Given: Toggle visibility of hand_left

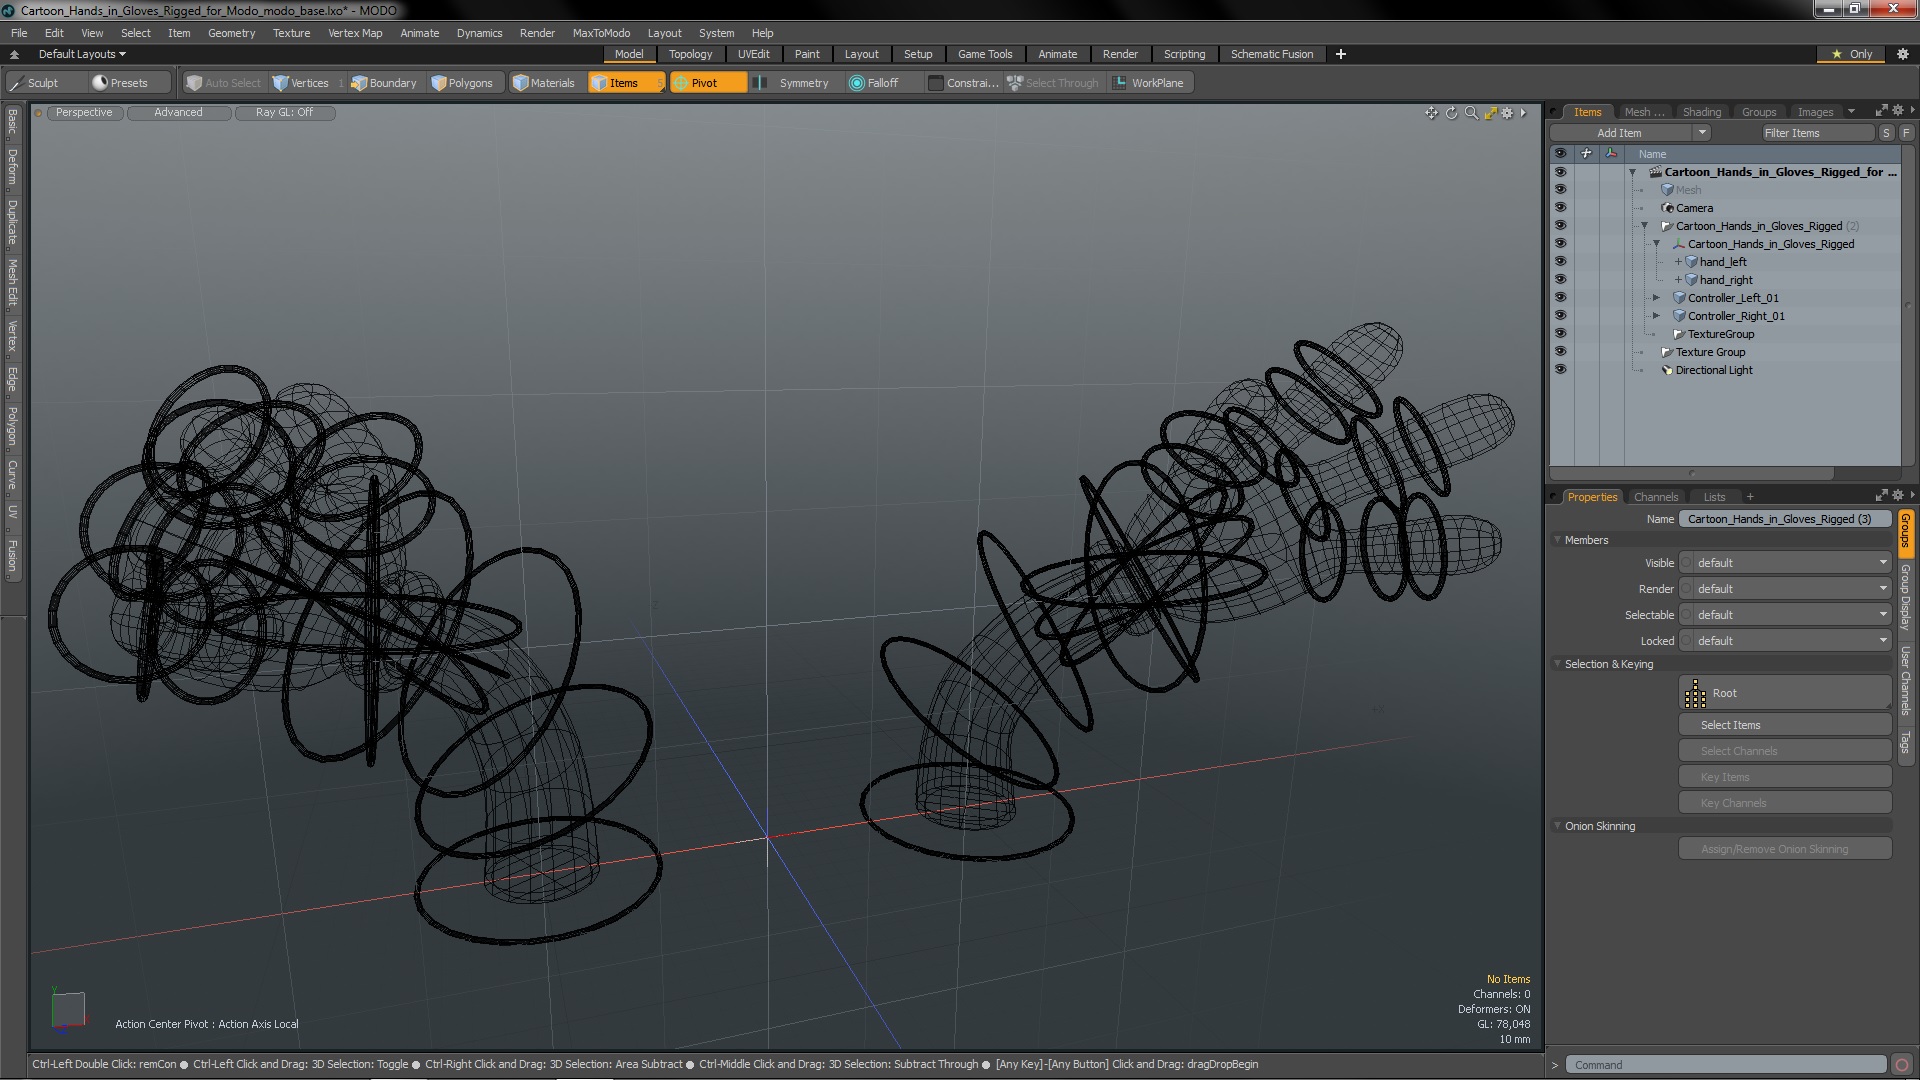Looking at the screenshot, I should pos(1560,262).
